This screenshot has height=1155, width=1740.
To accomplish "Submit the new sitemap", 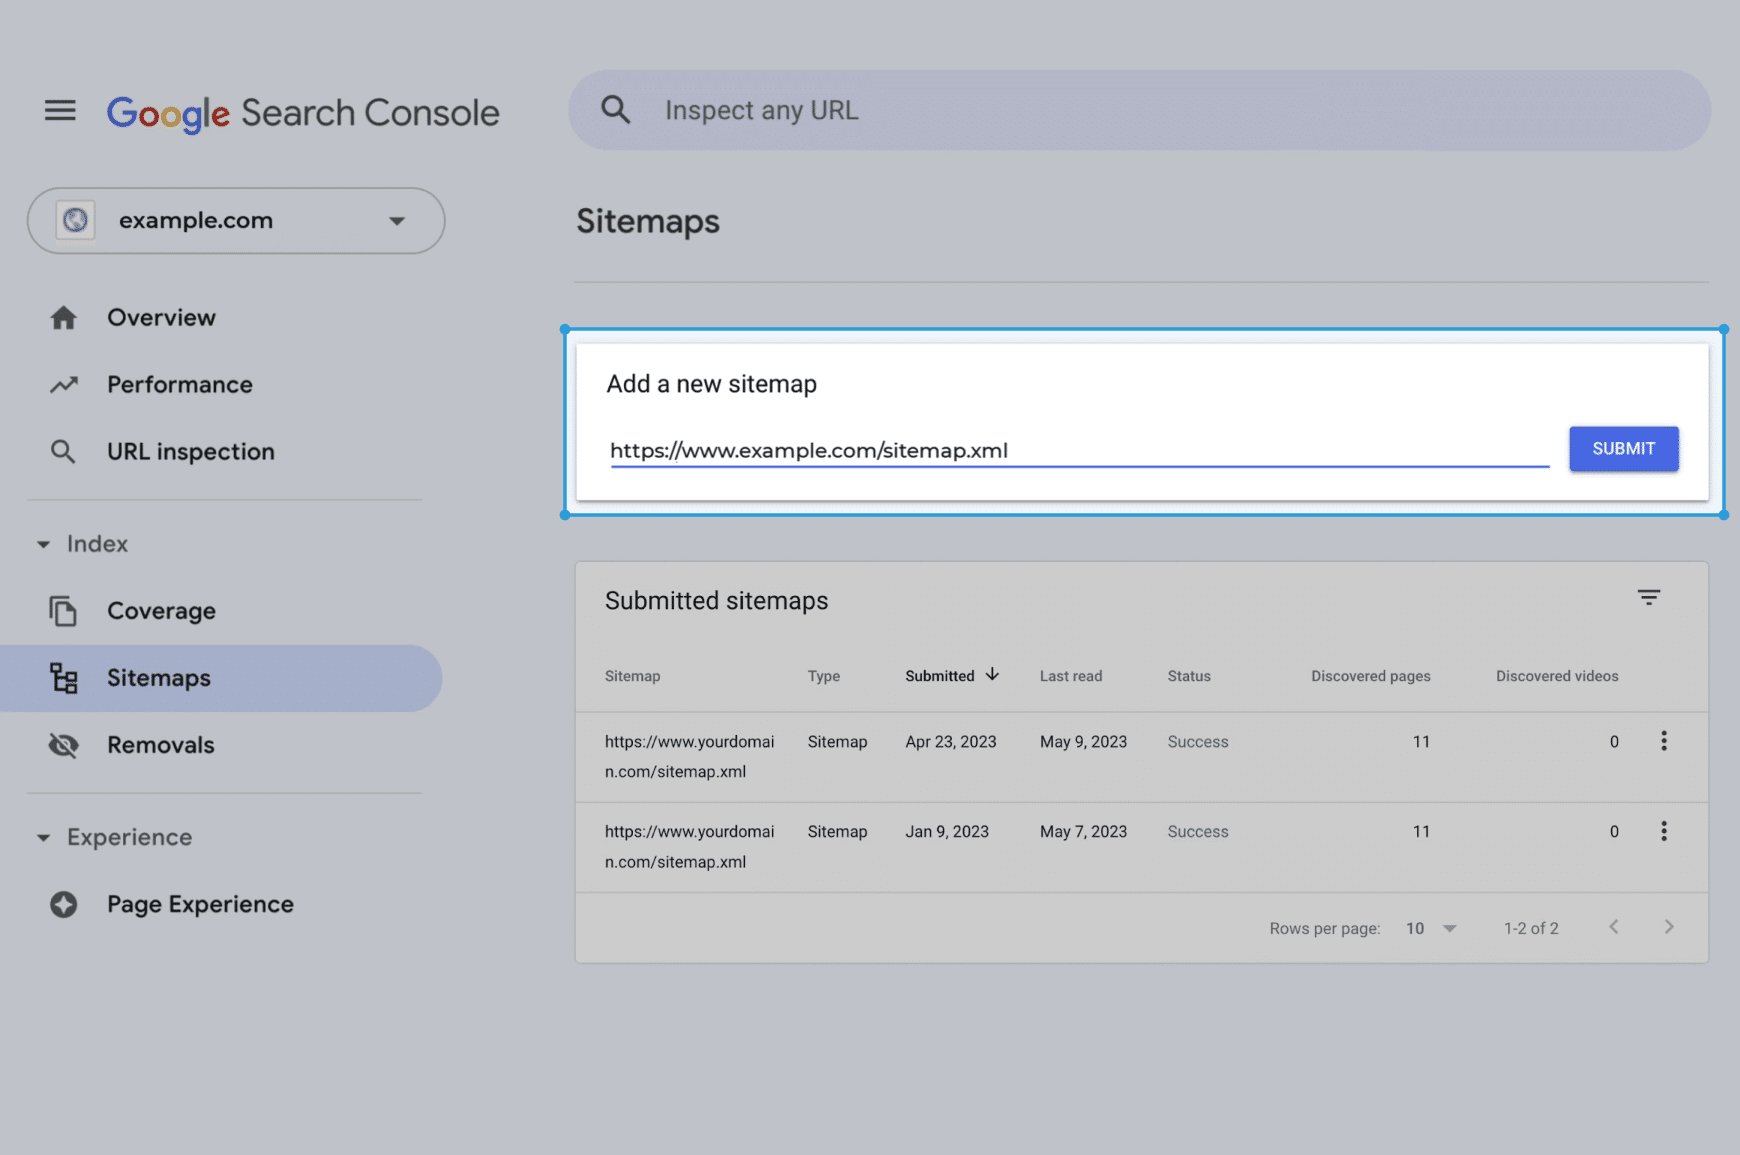I will coord(1623,449).
